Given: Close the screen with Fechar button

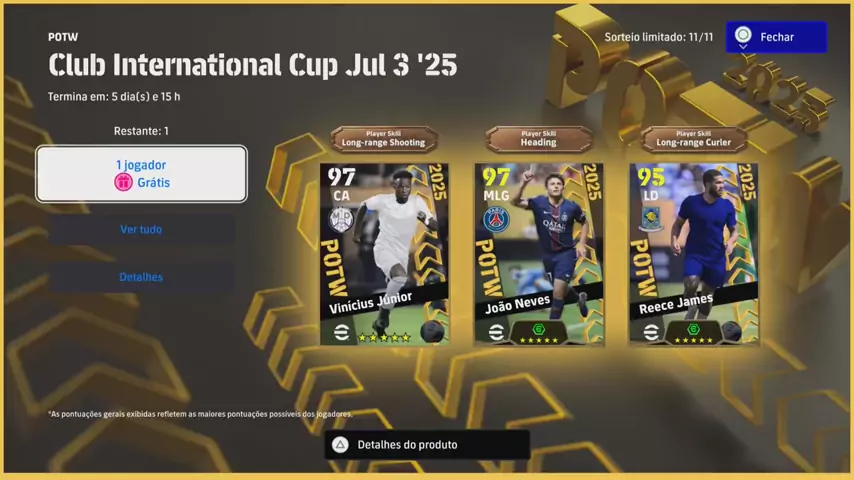Looking at the screenshot, I should pyautogui.click(x=777, y=37).
